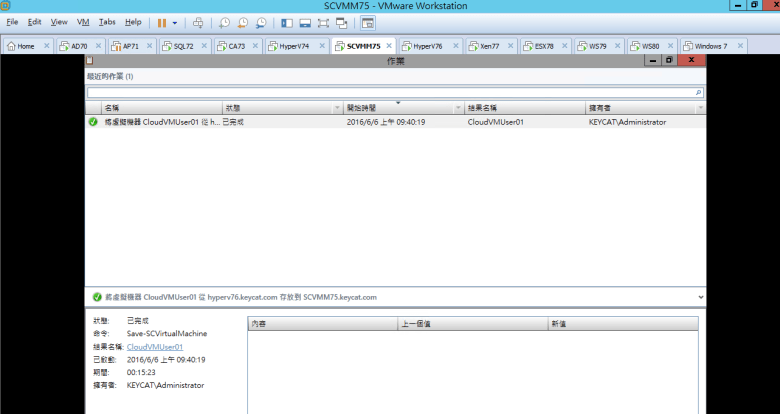The height and width of the screenshot is (414, 780).
Task: Open the 擁有者 column filter dropdown
Action: click(x=699, y=107)
